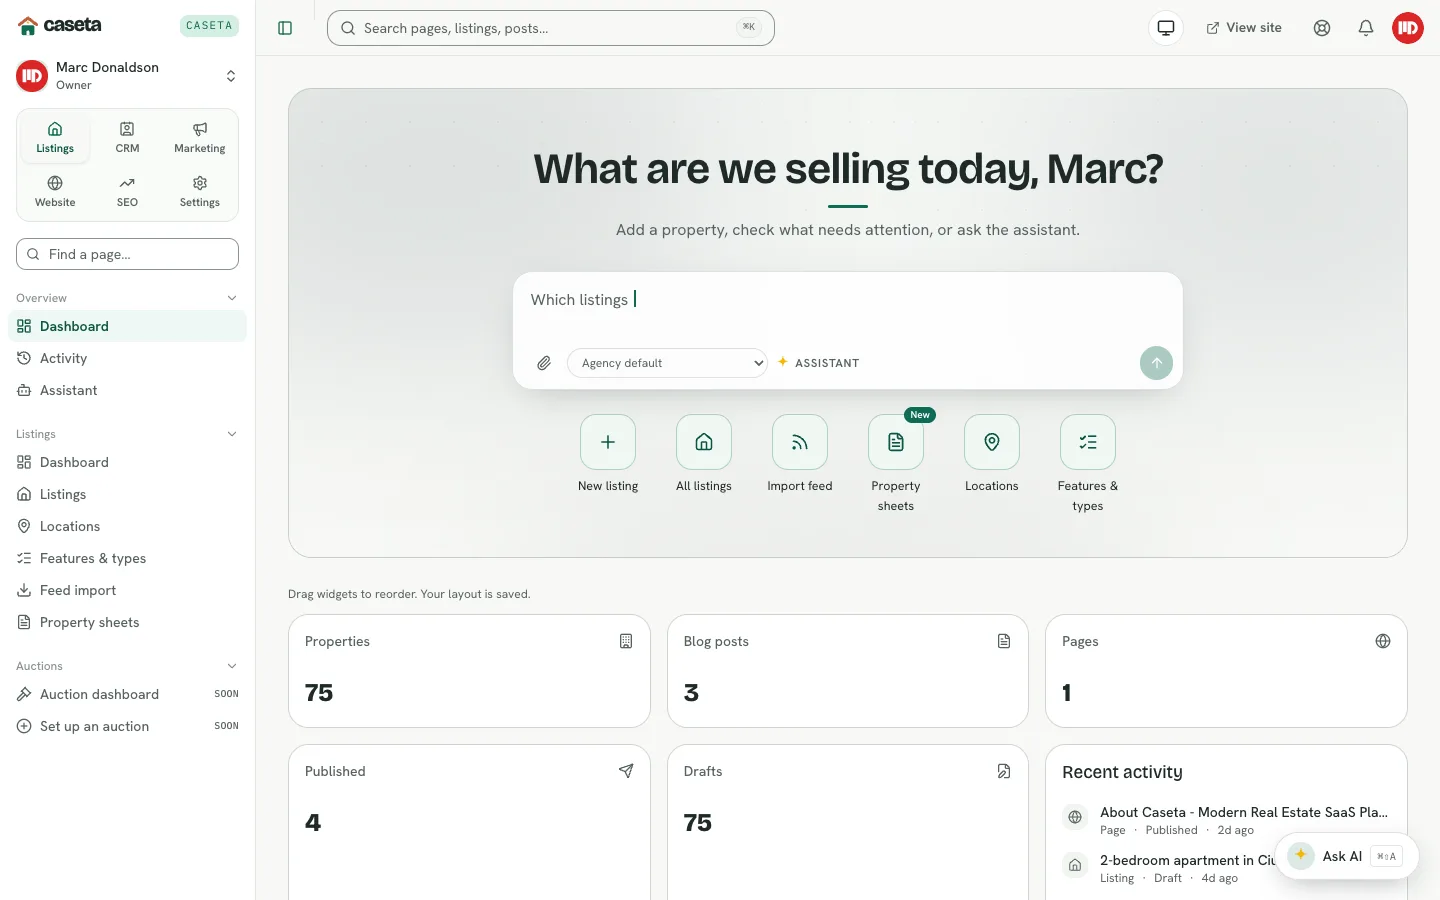
Task: Open the notifications bell
Action: point(1366,28)
